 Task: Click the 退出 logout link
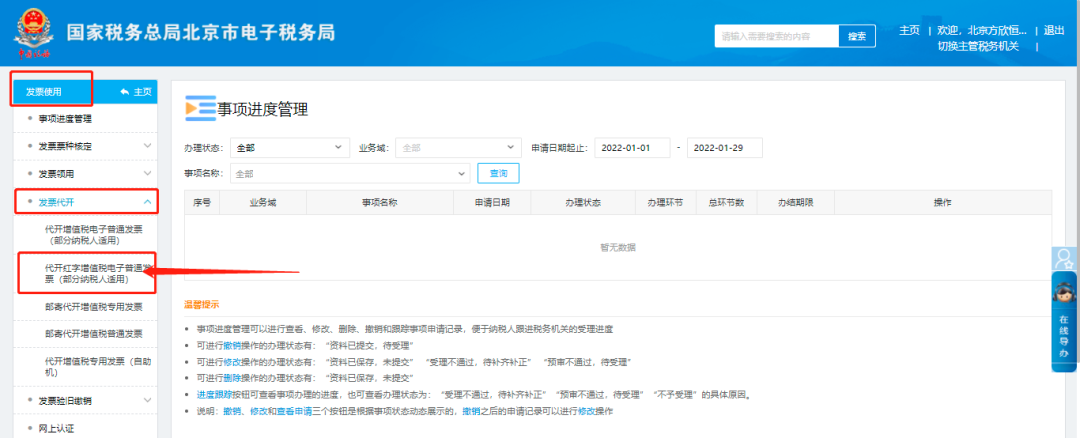1055,30
